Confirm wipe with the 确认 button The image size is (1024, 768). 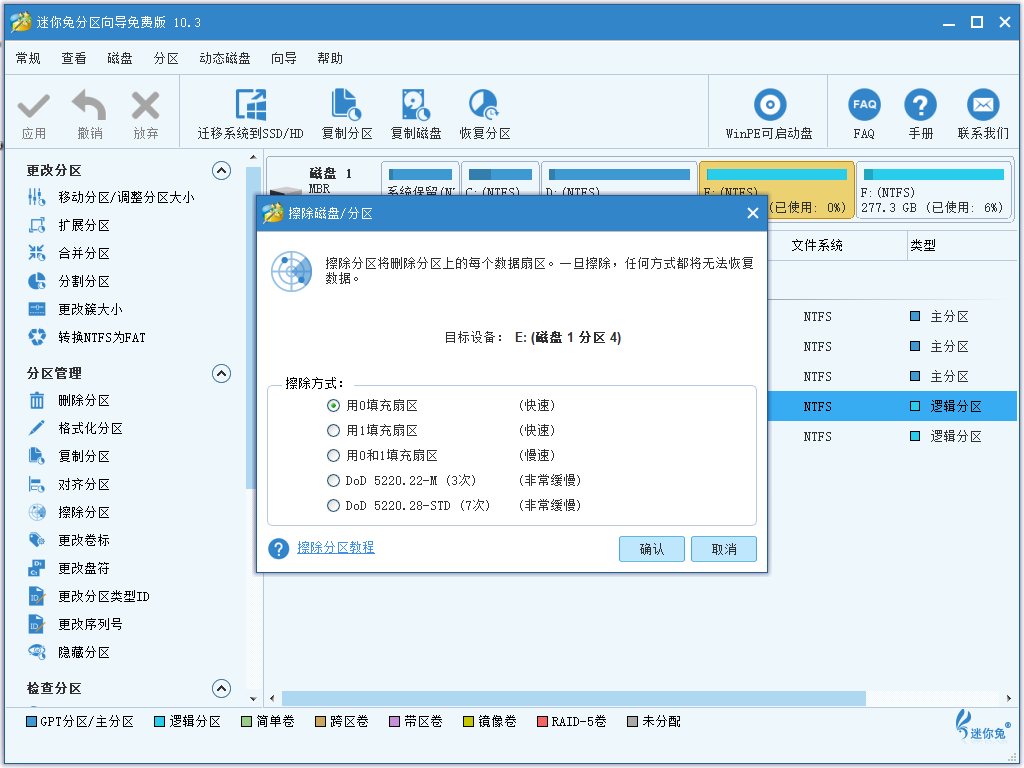652,549
